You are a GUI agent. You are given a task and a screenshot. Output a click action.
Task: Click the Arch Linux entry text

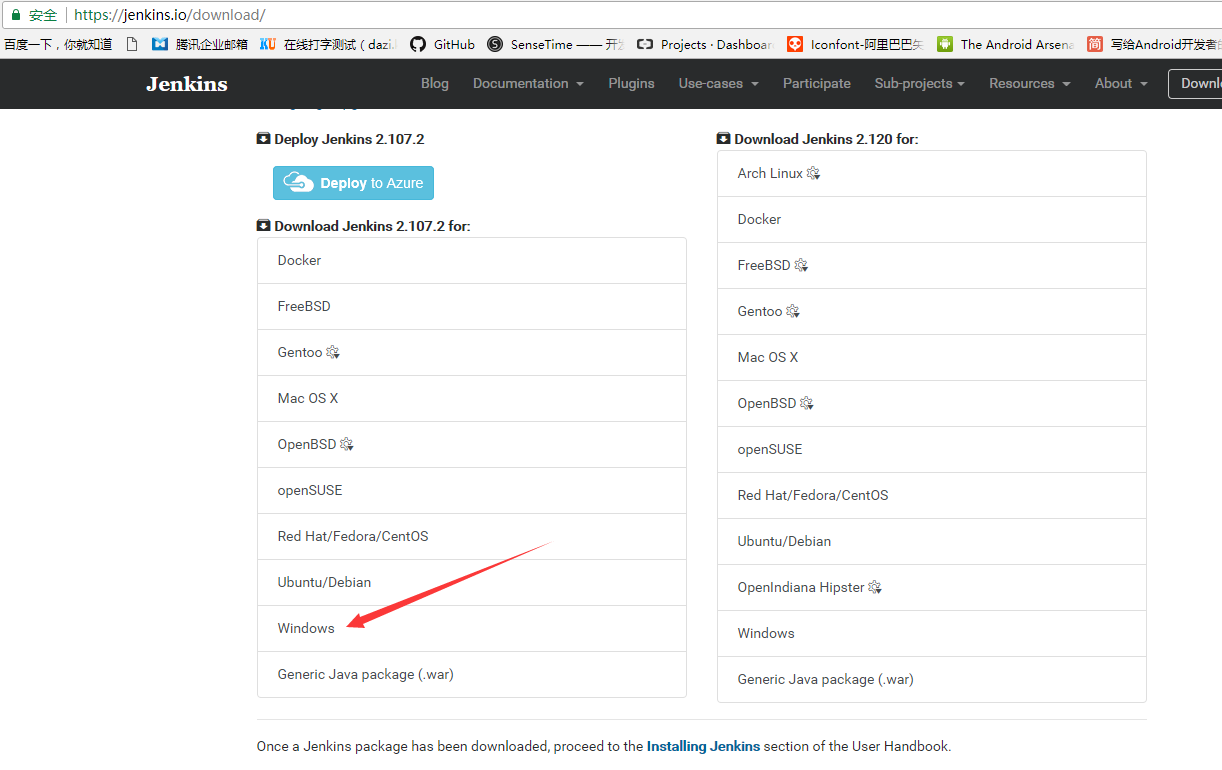770,173
